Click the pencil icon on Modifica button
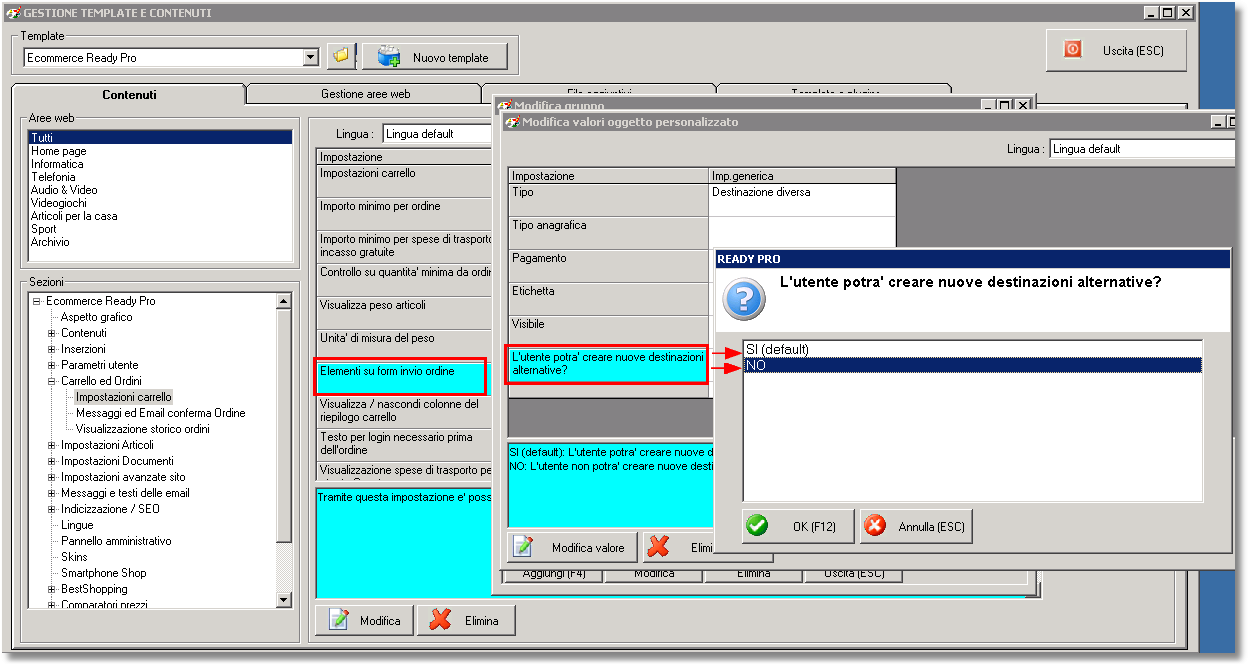Image resolution: width=1249 pixels, height=667 pixels. (x=339, y=620)
